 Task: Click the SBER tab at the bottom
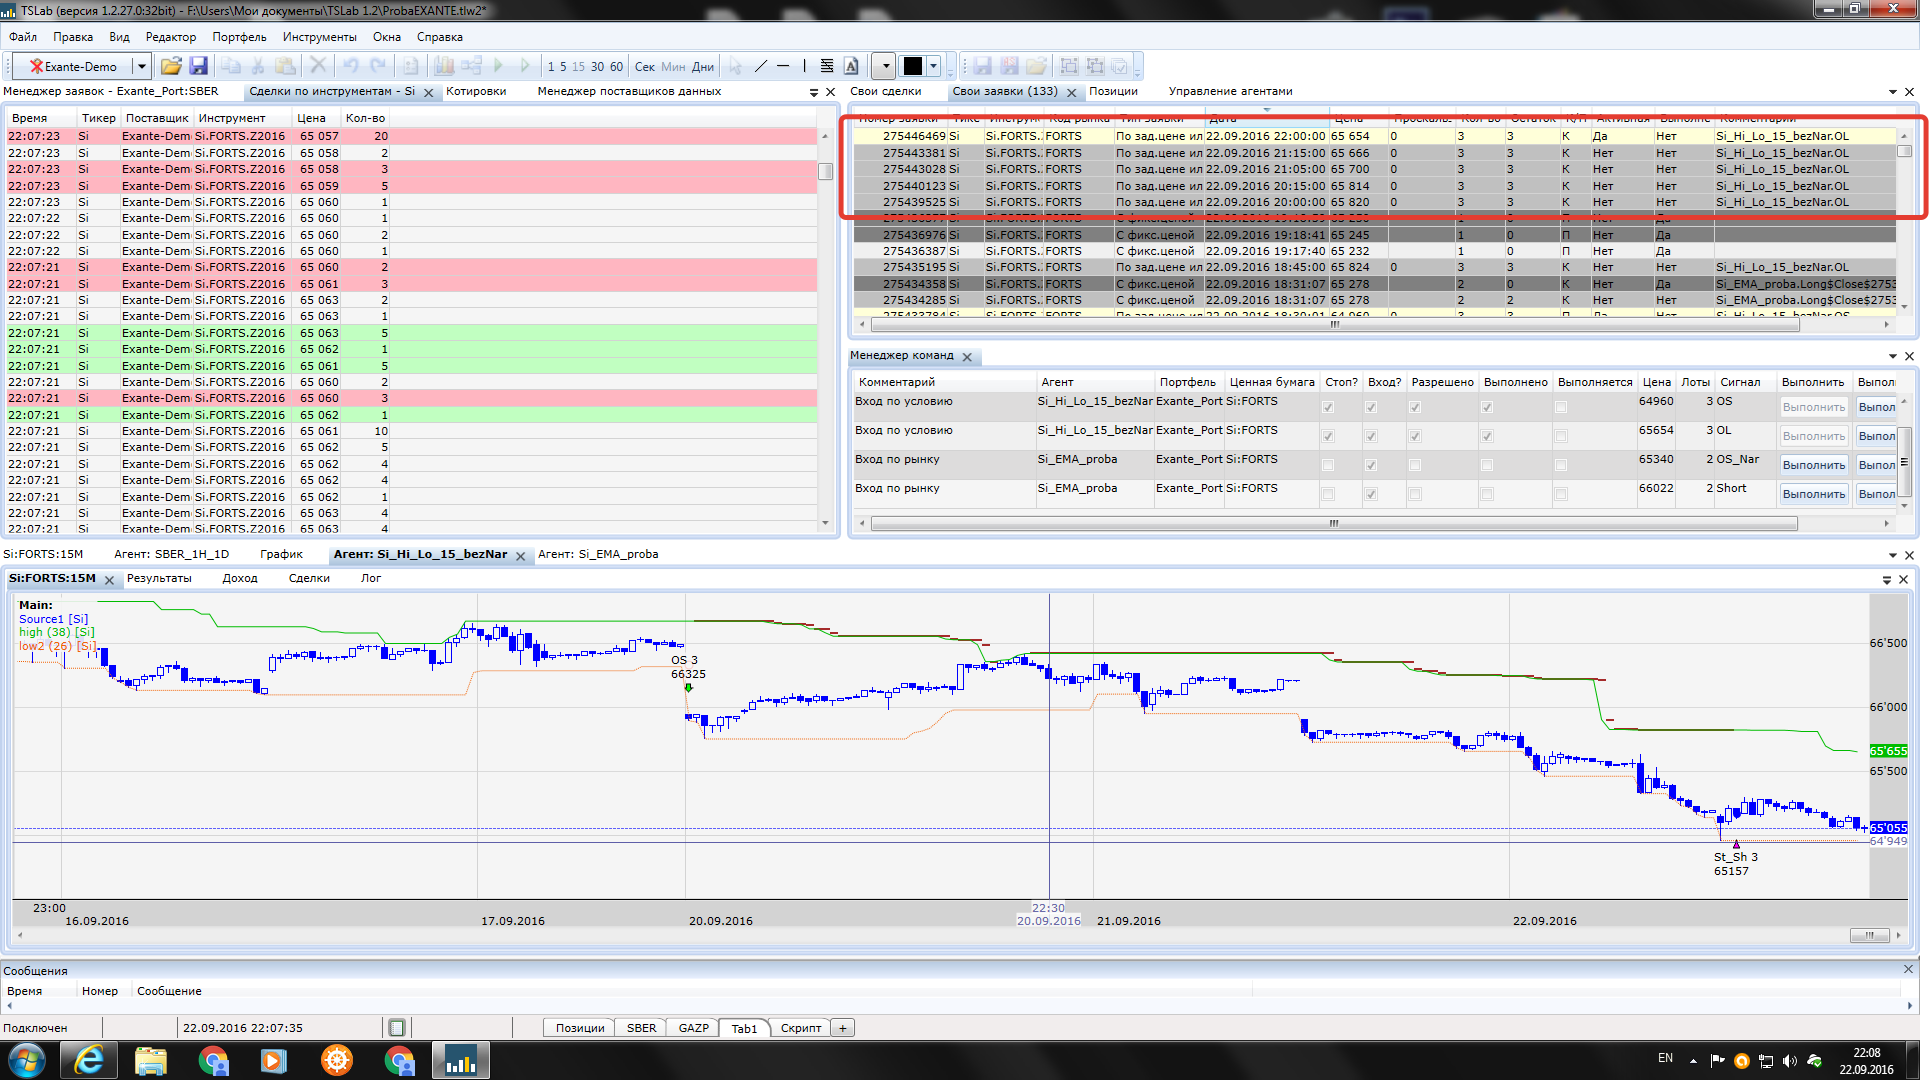(x=641, y=1028)
